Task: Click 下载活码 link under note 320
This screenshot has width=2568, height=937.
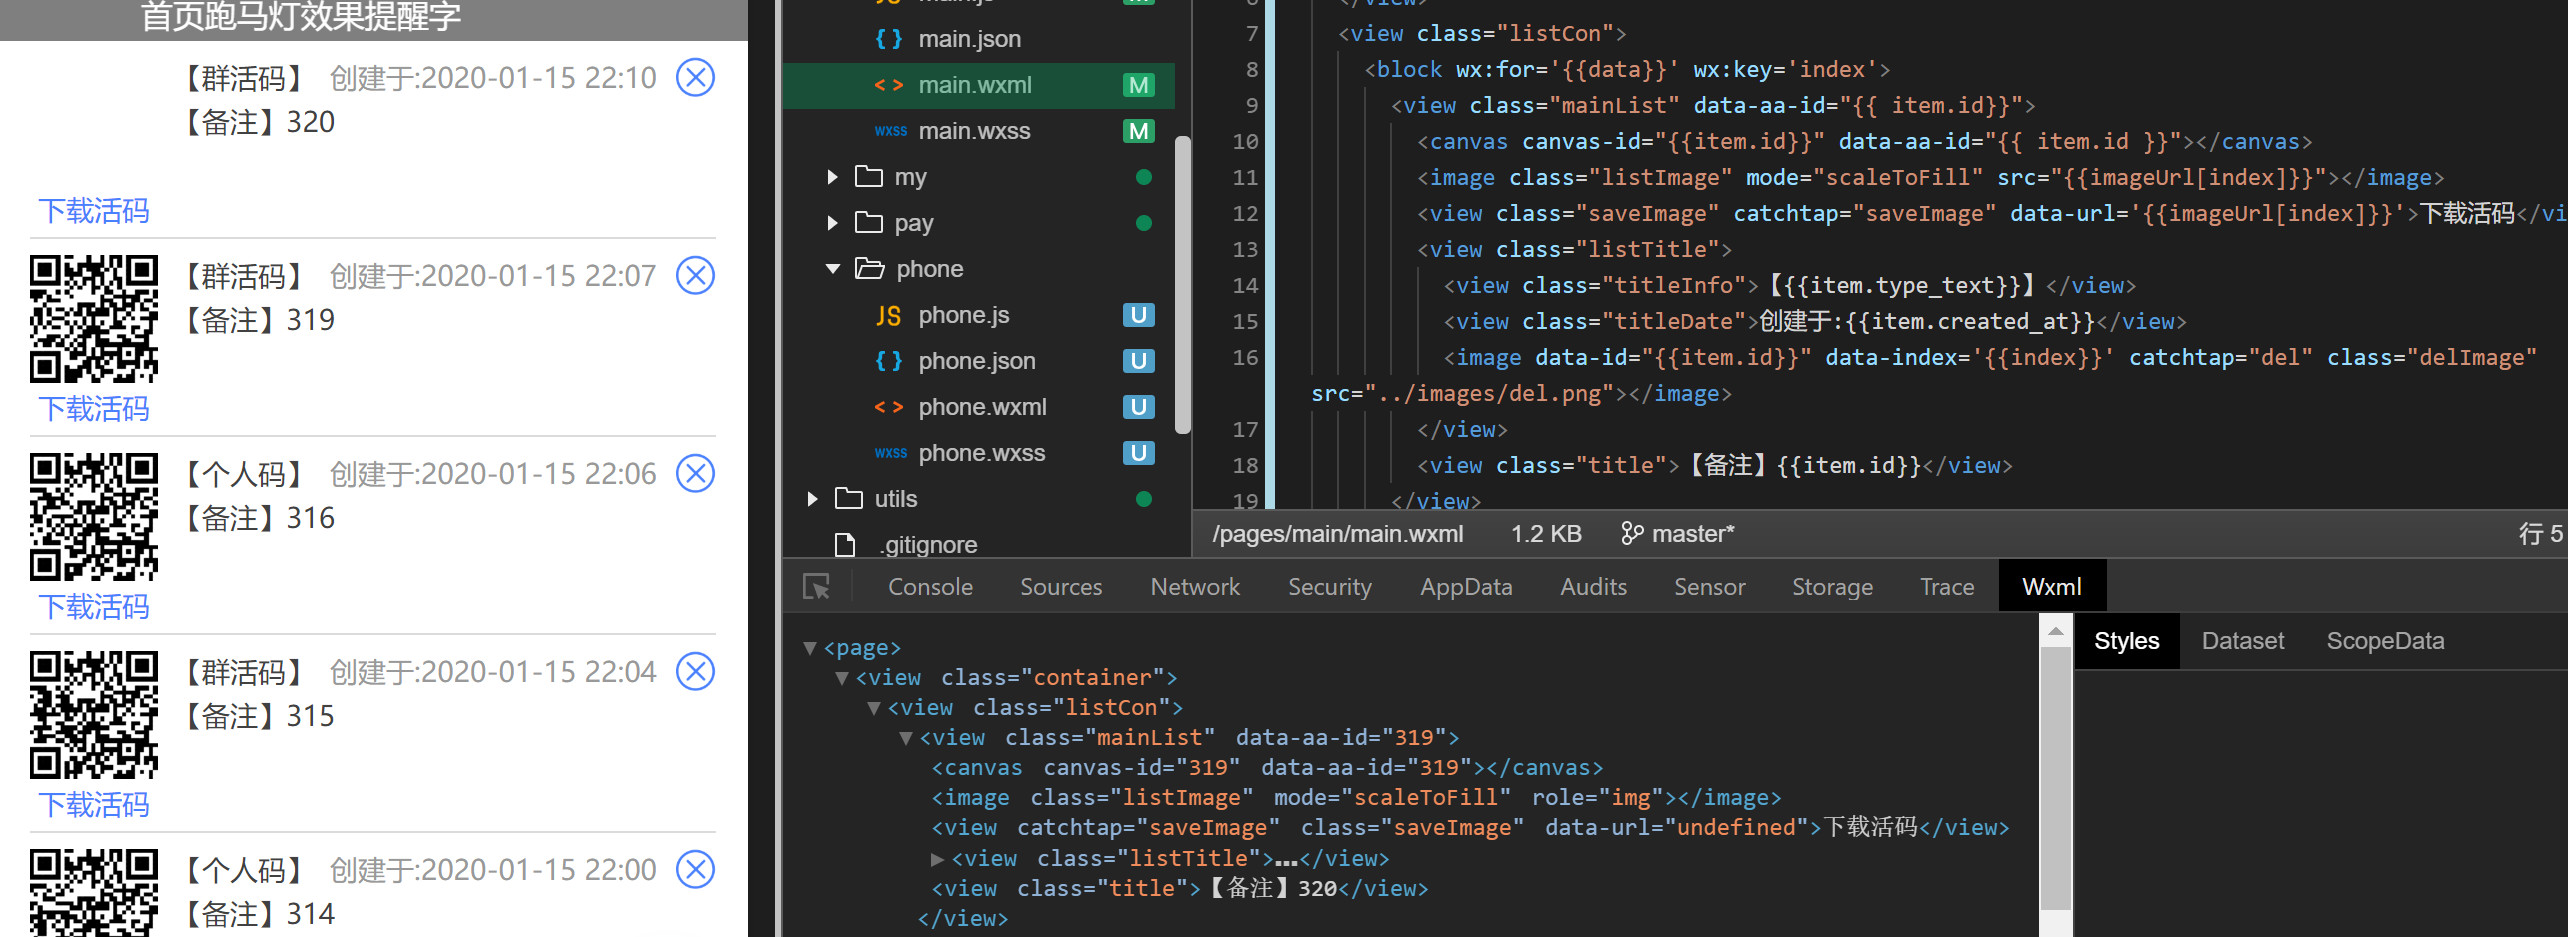Action: pyautogui.click(x=94, y=211)
